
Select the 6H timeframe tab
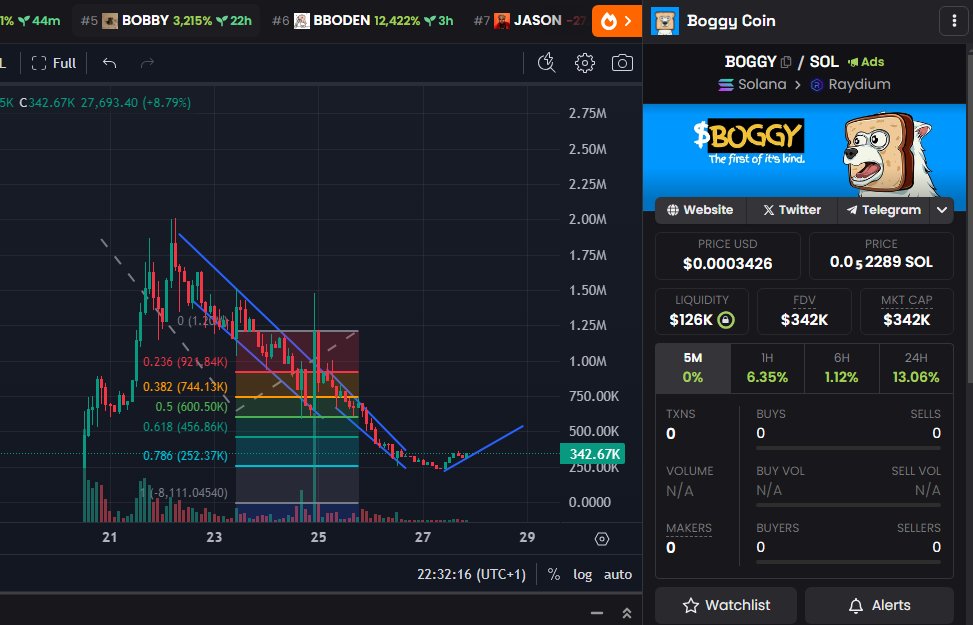(x=842, y=368)
